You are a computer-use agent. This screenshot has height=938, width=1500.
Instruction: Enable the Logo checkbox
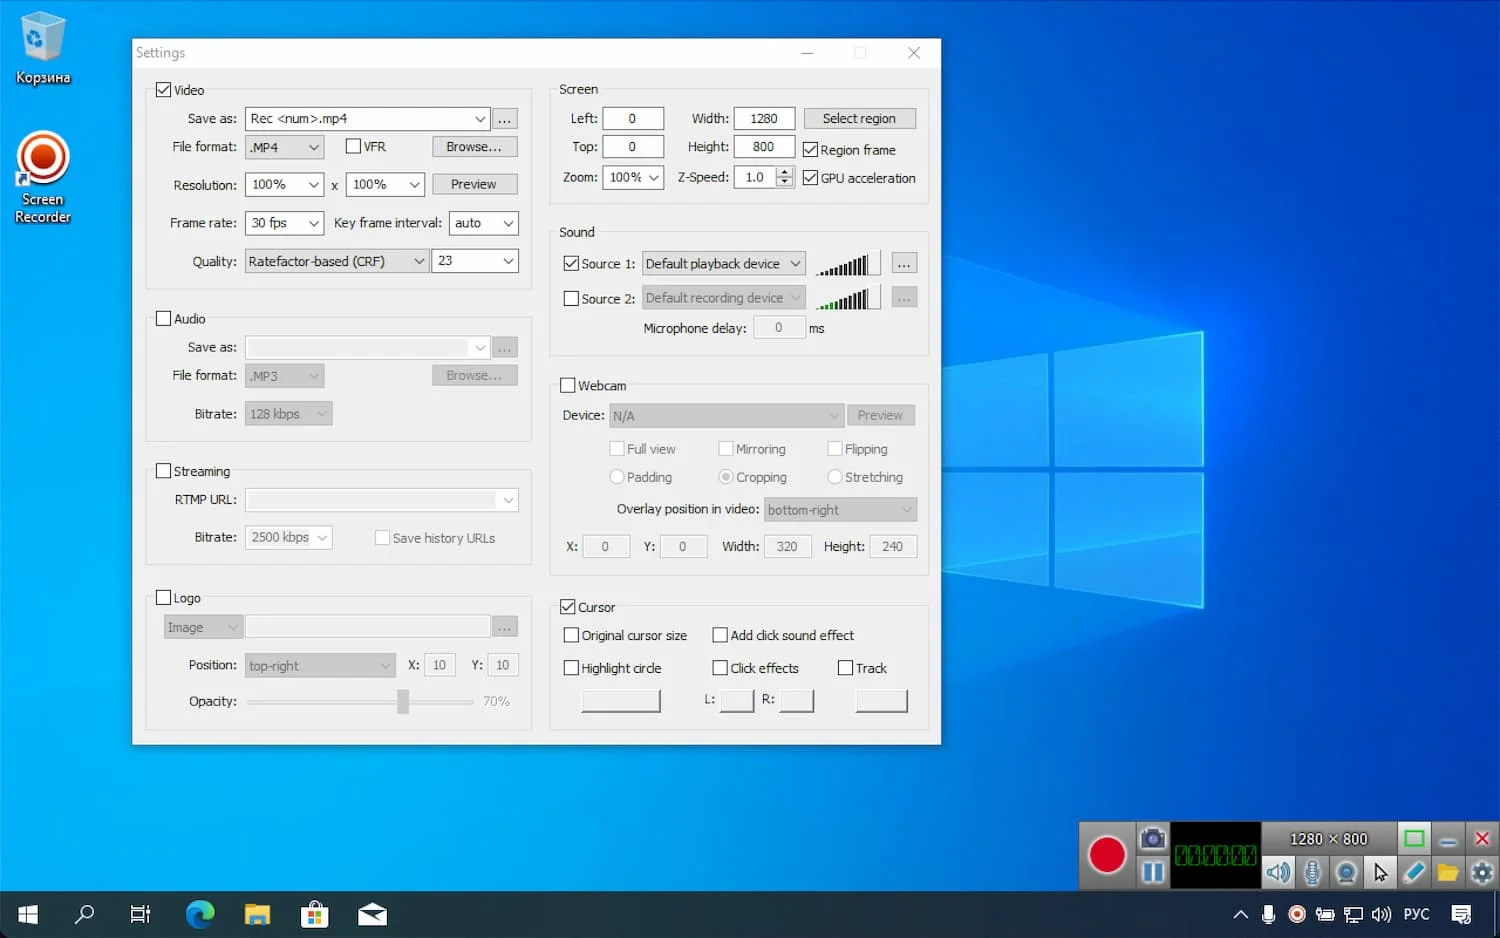163,598
